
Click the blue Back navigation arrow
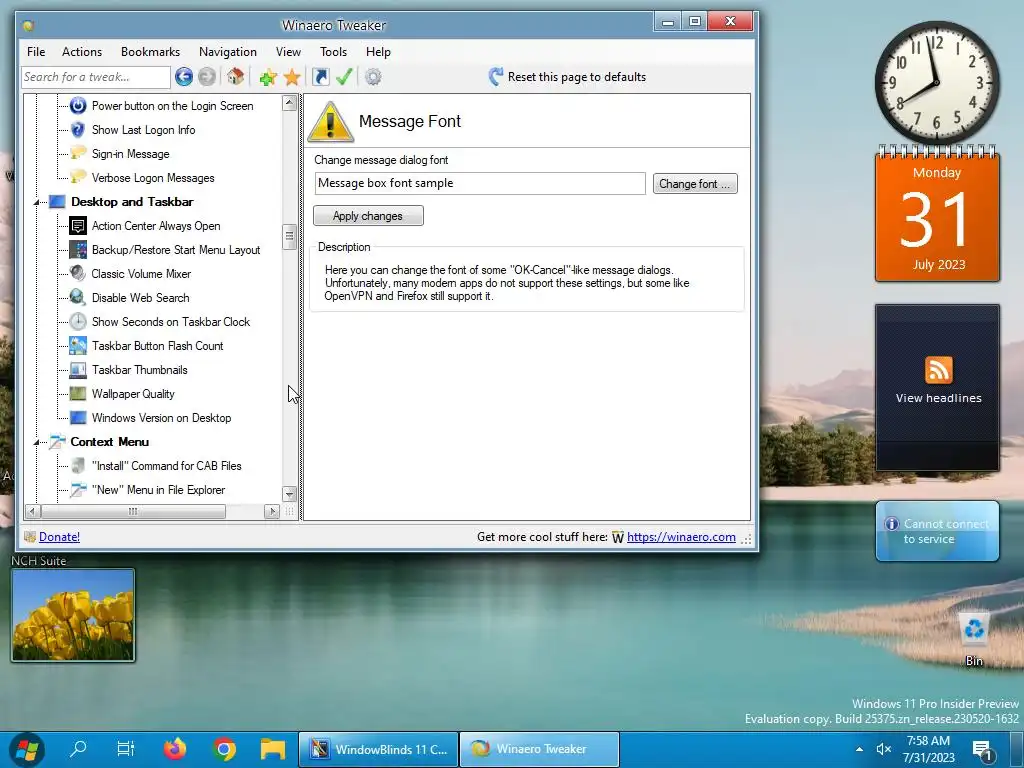point(184,77)
